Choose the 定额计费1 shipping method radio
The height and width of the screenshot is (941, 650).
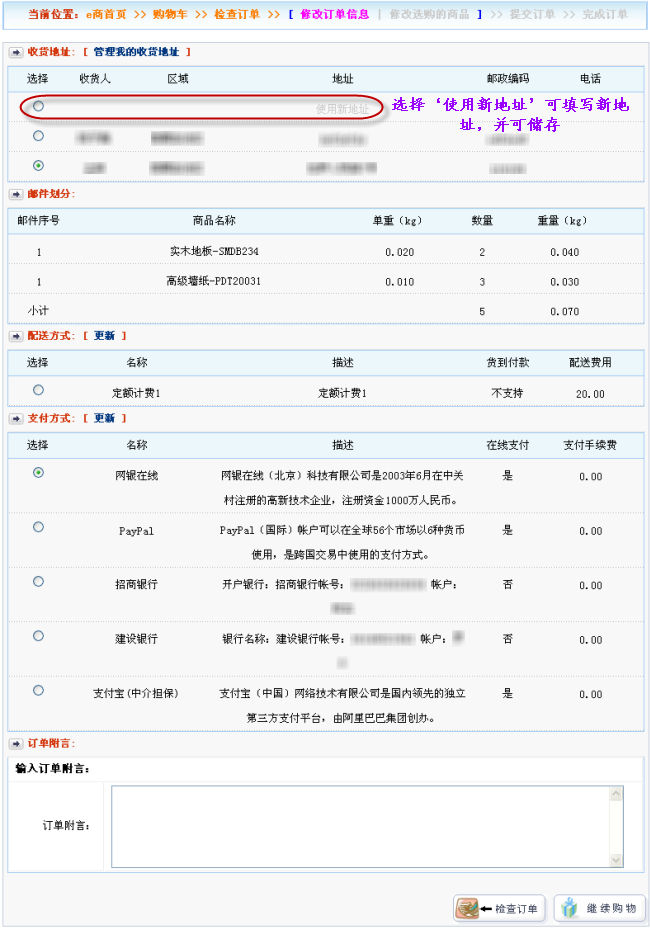38,390
